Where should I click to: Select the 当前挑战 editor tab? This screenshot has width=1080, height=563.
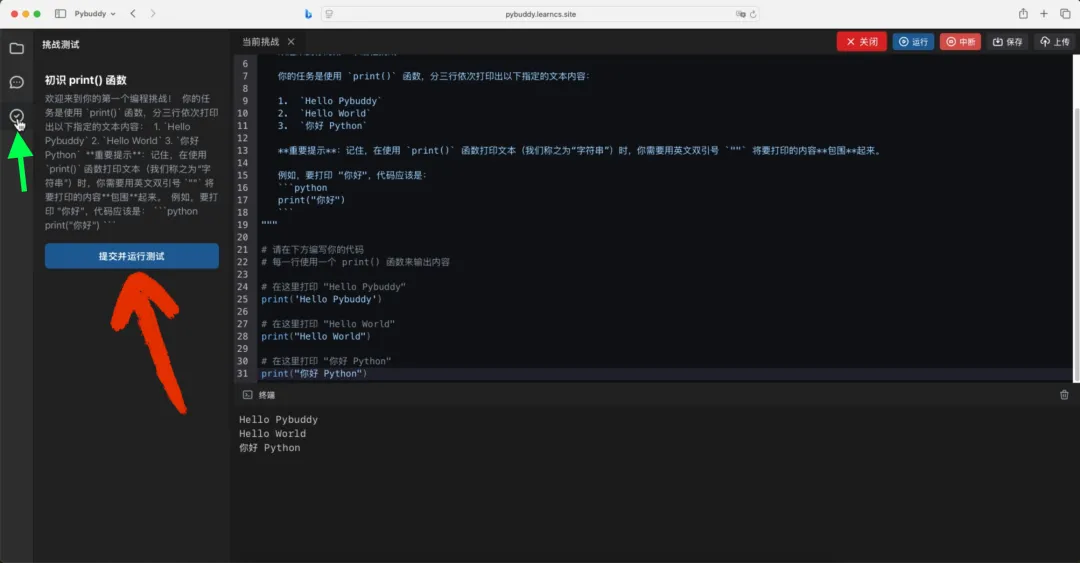click(260, 42)
